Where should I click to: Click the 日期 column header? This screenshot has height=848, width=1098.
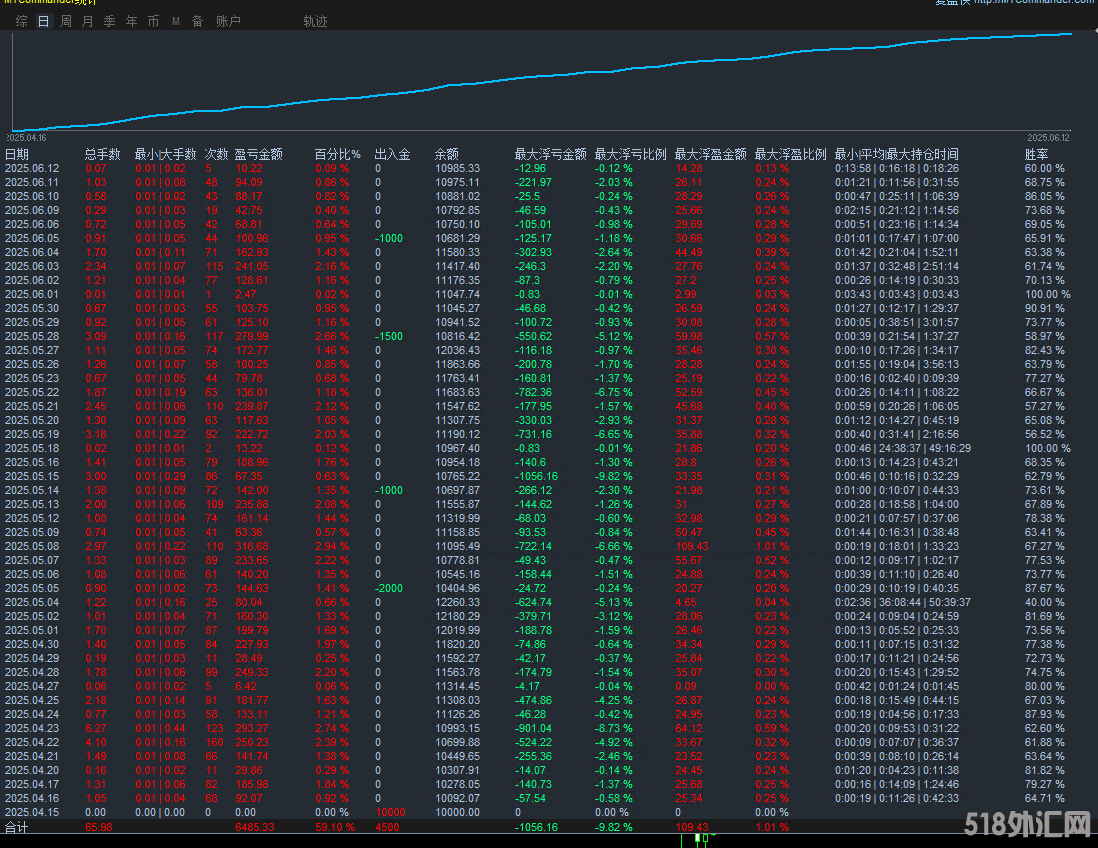pyautogui.click(x=17, y=154)
